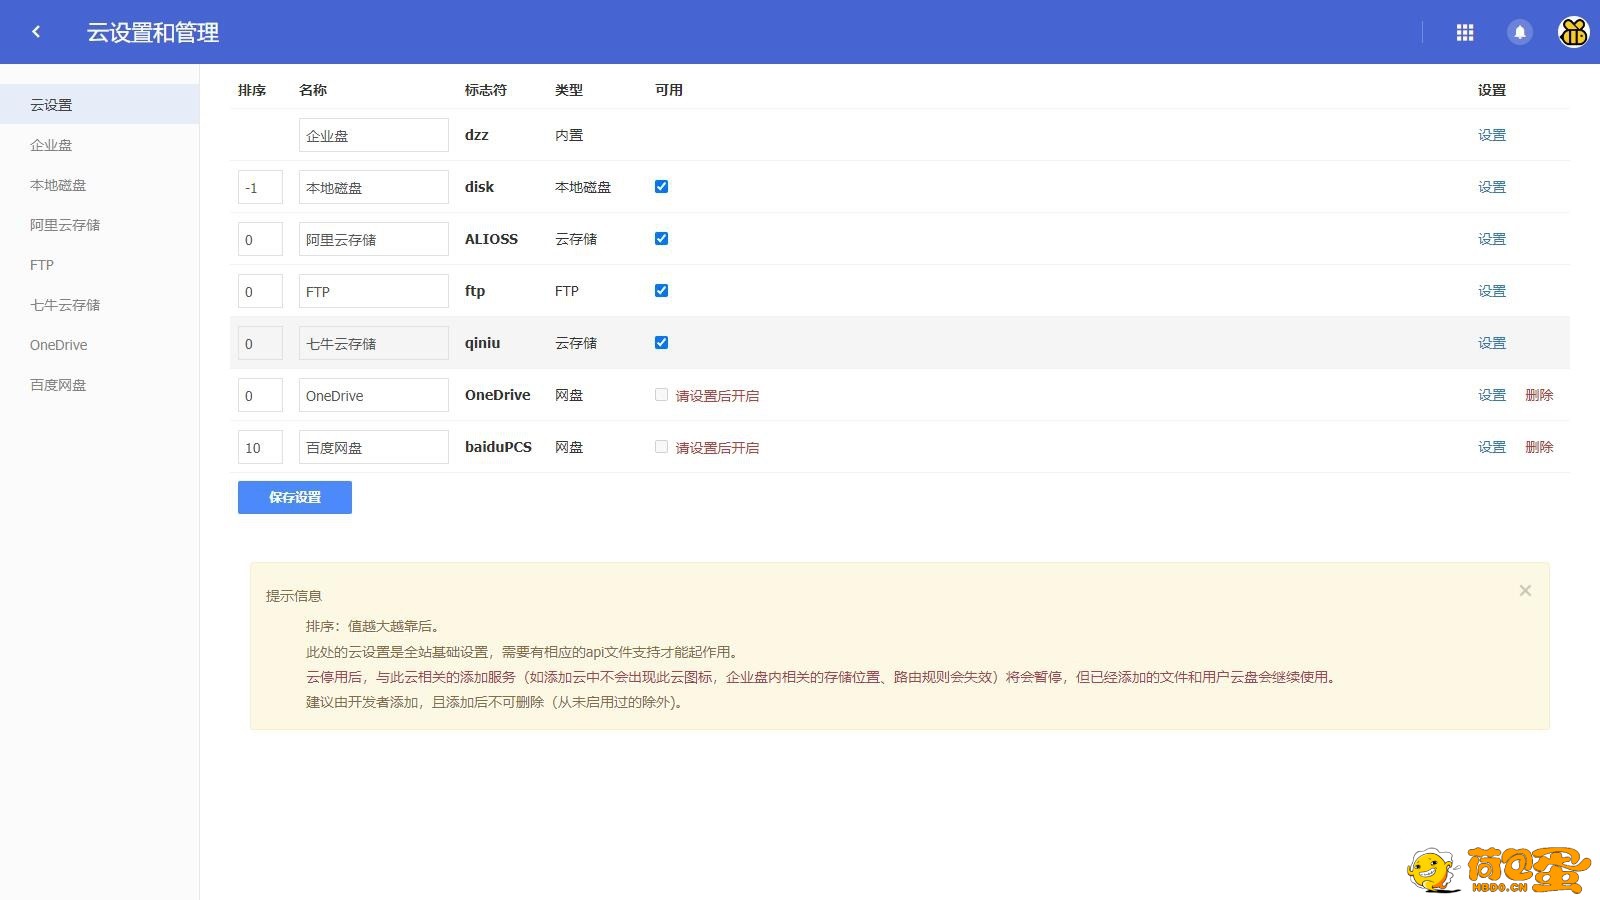Click the 提示信息 heading

click(x=294, y=596)
